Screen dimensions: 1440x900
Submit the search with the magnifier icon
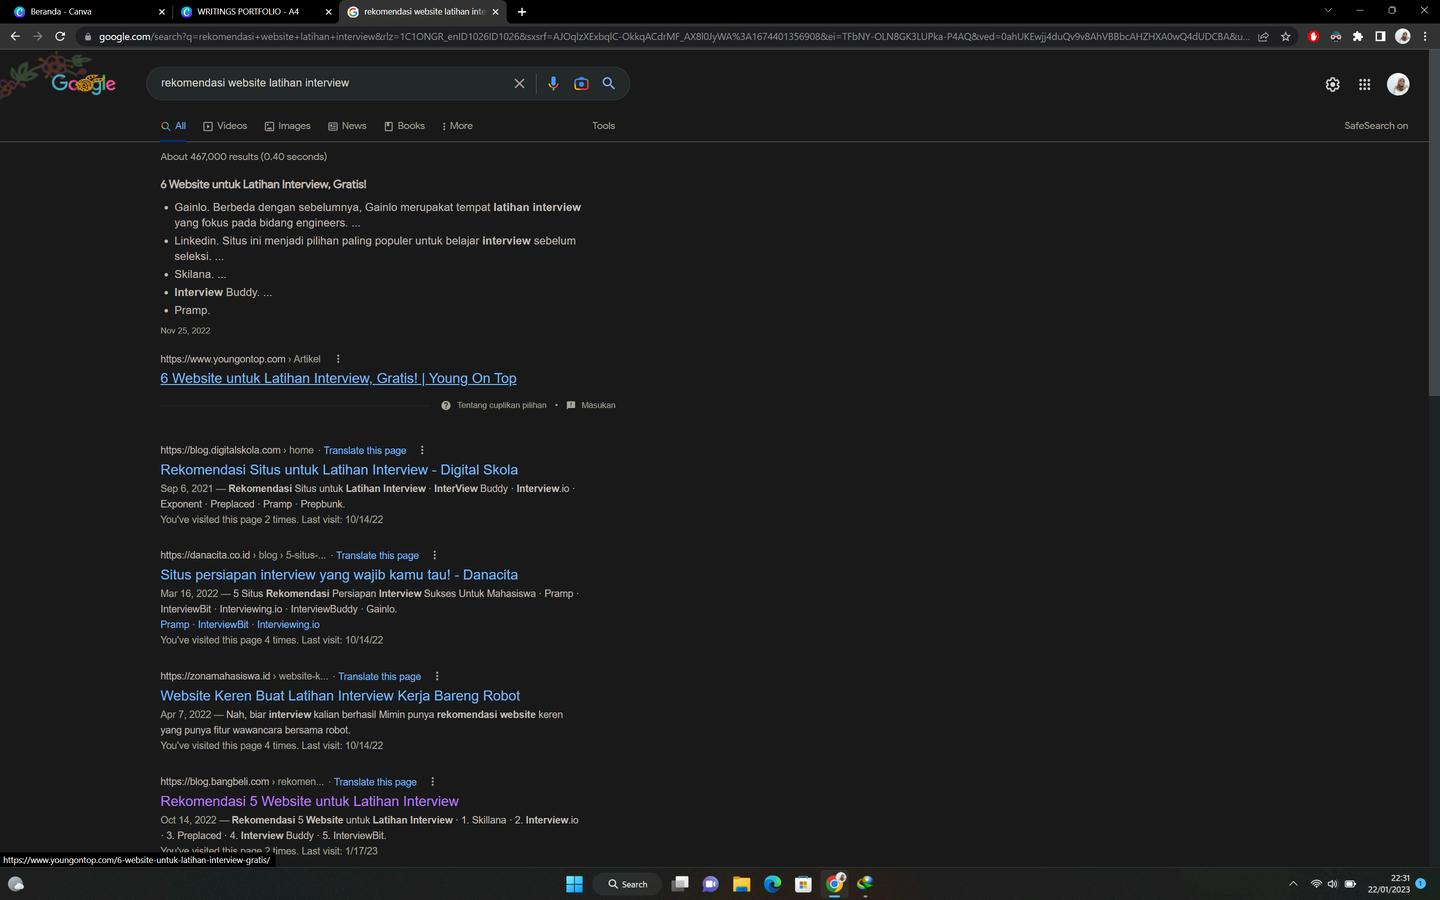point(608,84)
